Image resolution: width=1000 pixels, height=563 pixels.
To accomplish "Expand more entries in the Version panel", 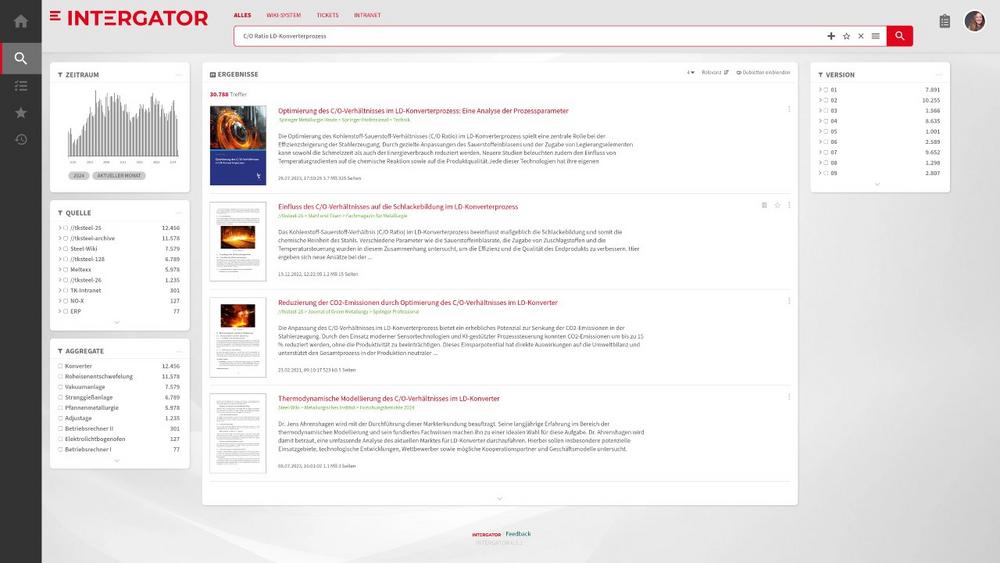I will point(877,184).
